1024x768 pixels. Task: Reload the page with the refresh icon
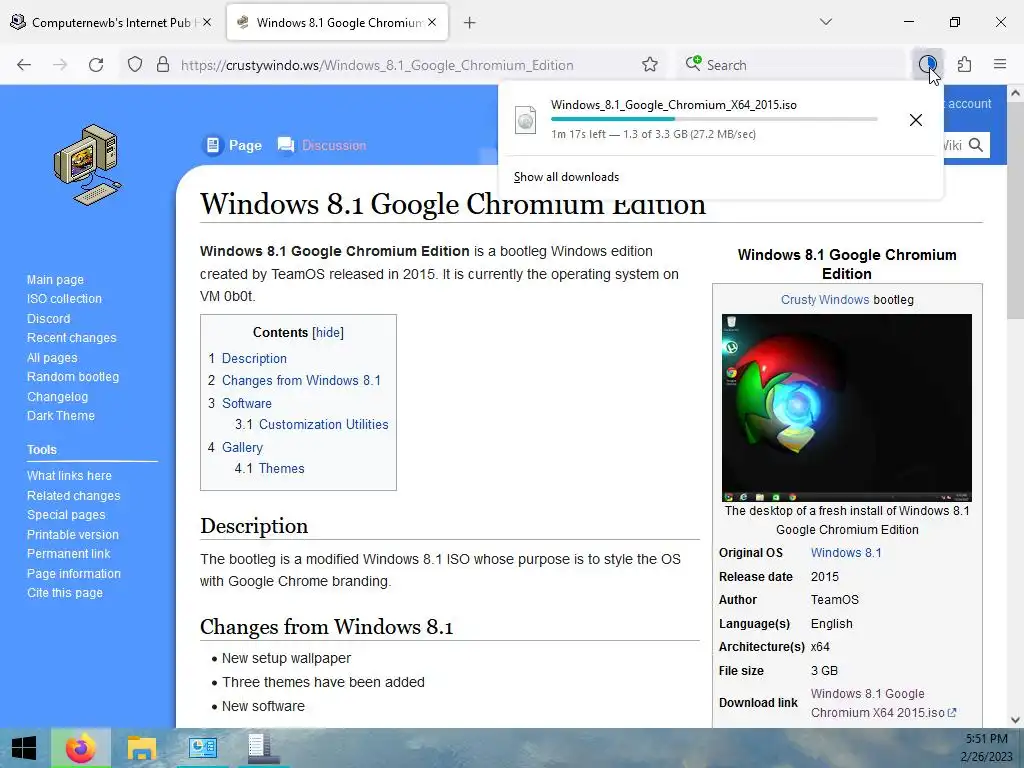click(96, 65)
